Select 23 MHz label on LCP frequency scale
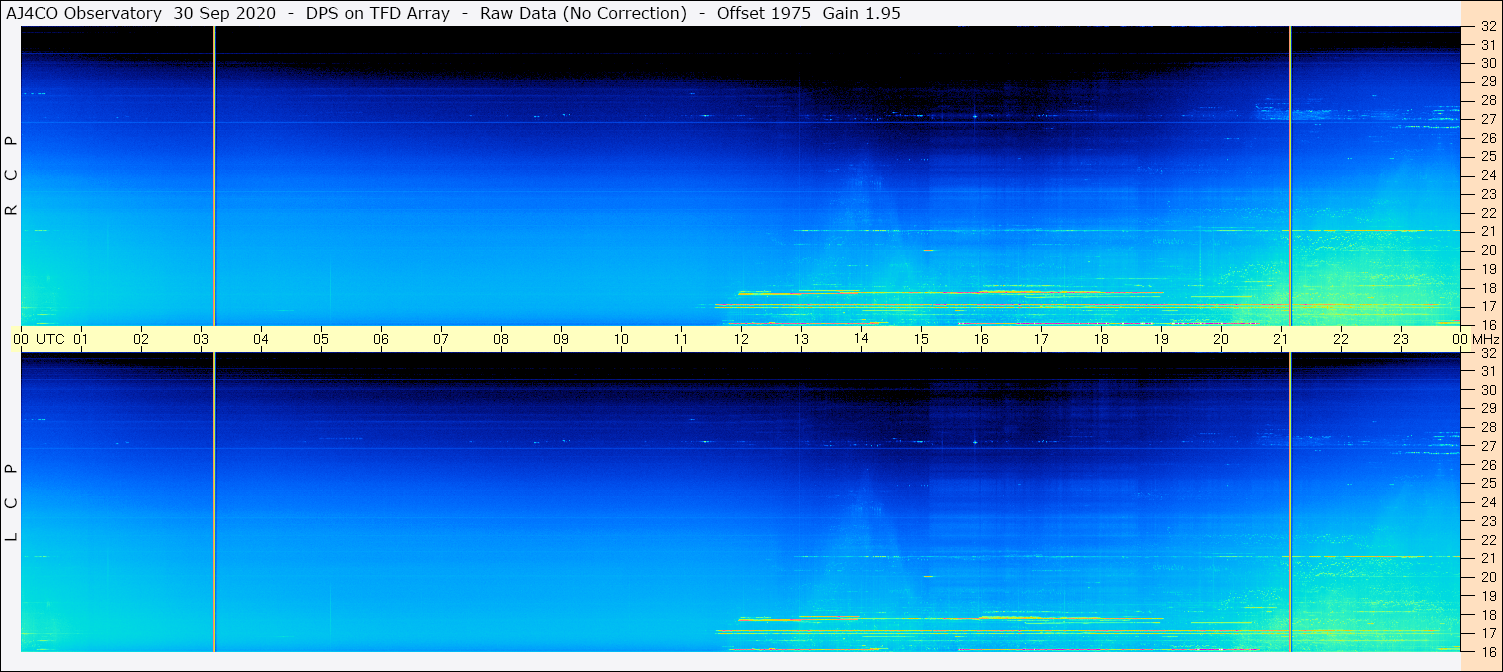Image resolution: width=1503 pixels, height=672 pixels. click(x=1487, y=521)
